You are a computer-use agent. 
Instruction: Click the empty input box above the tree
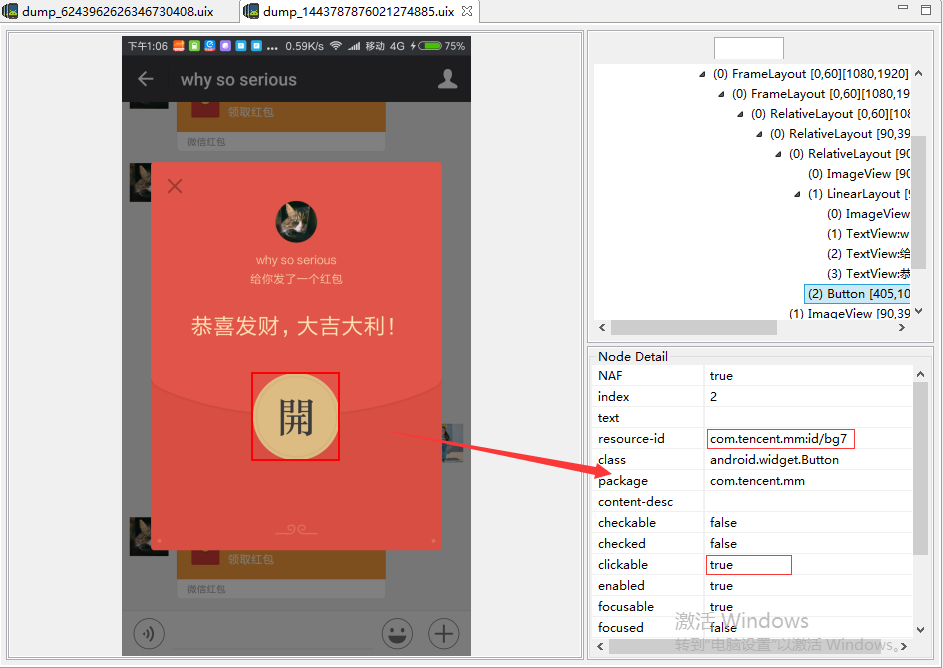[749, 48]
